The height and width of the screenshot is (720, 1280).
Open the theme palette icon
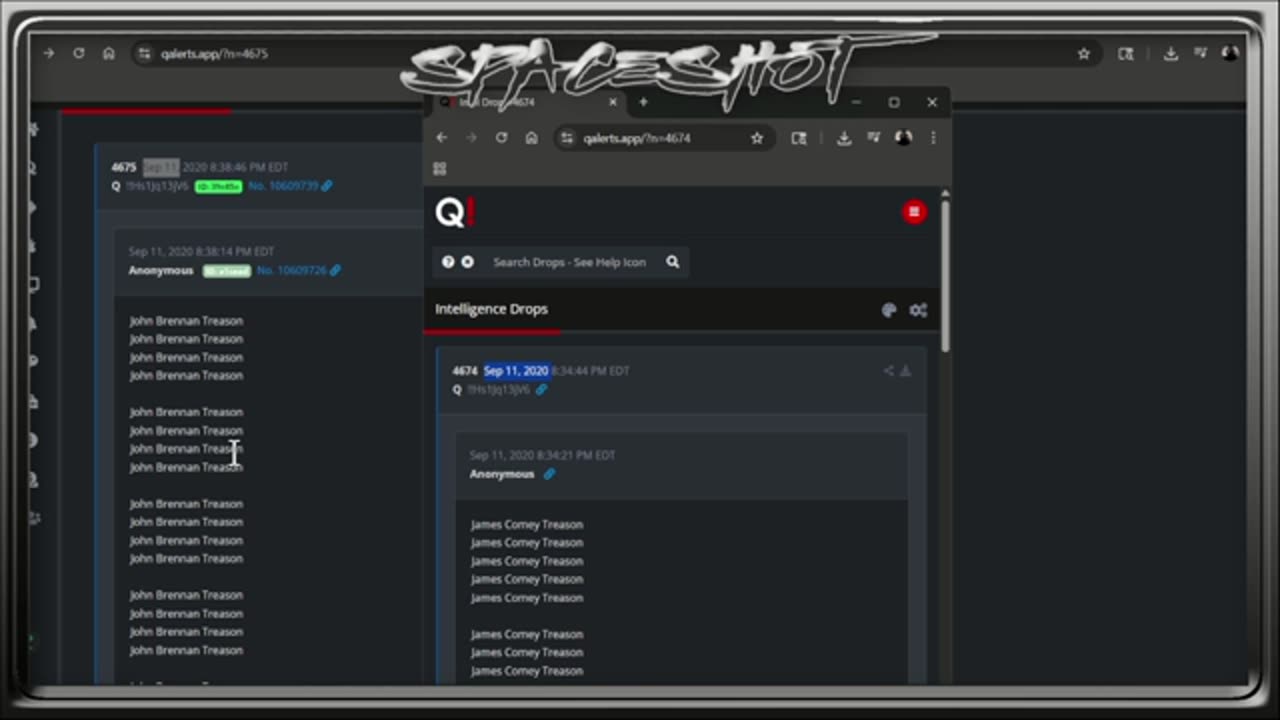click(889, 310)
